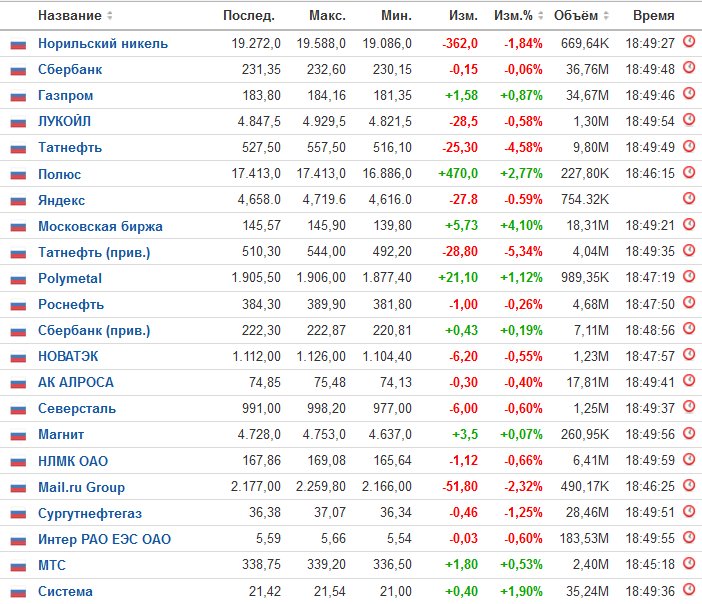The width and height of the screenshot is (702, 604).
Task: Click the Время column header
Action: point(654,16)
